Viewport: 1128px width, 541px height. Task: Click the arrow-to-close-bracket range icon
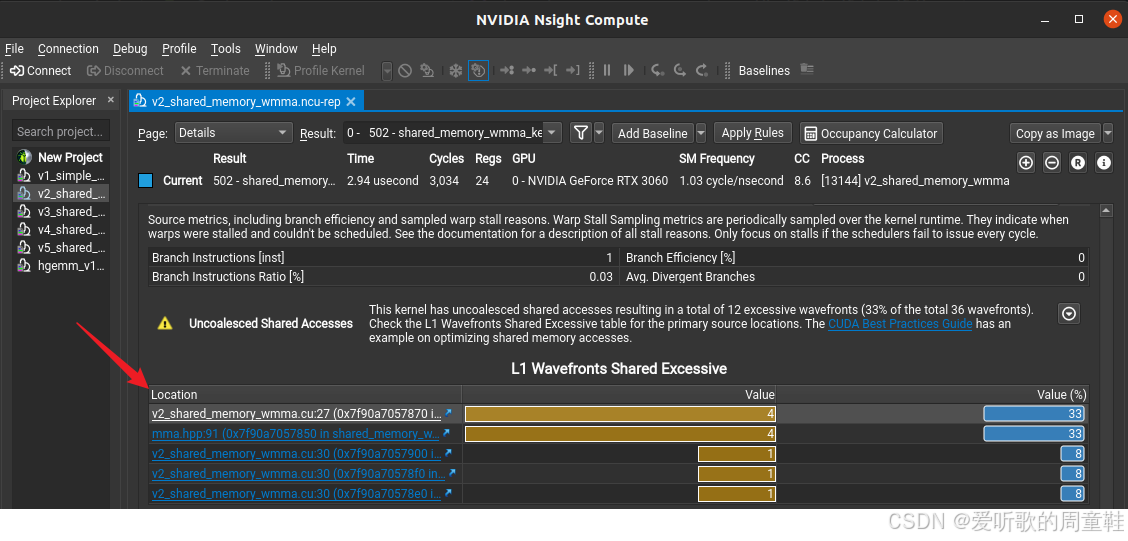point(573,71)
